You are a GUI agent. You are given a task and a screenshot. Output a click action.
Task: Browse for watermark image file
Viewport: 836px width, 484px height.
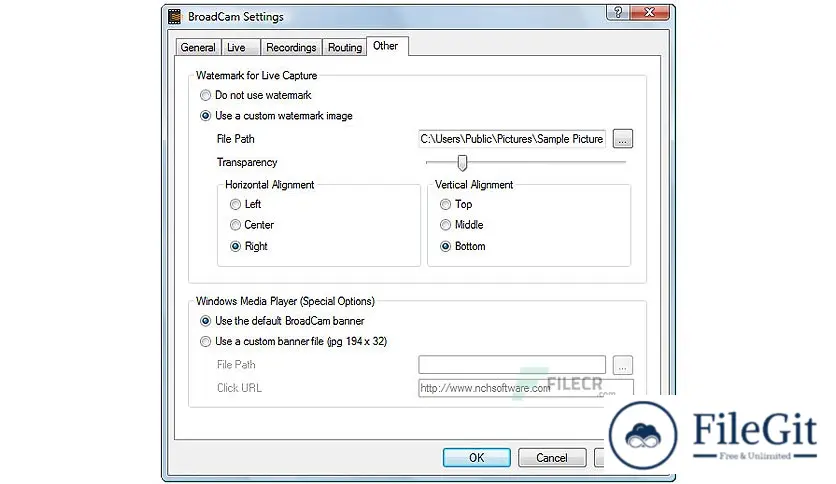[623, 139]
